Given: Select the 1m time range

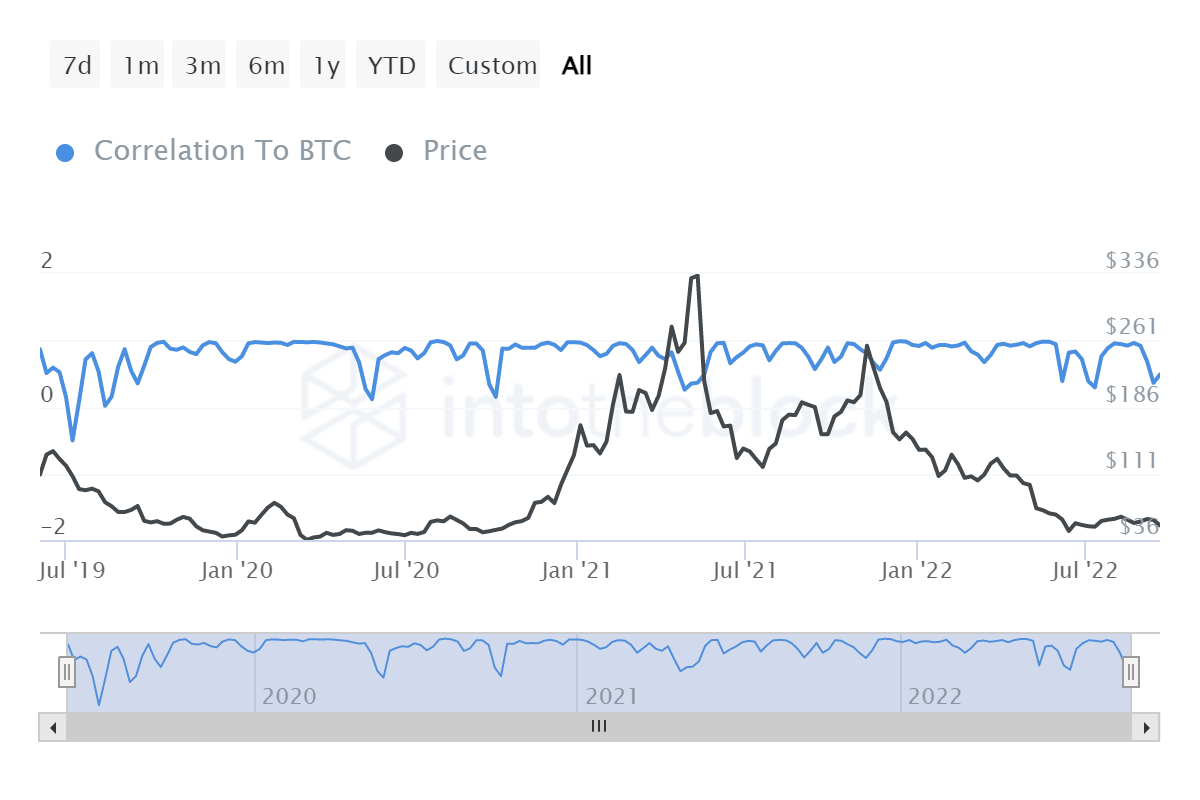Looking at the screenshot, I should (x=140, y=66).
